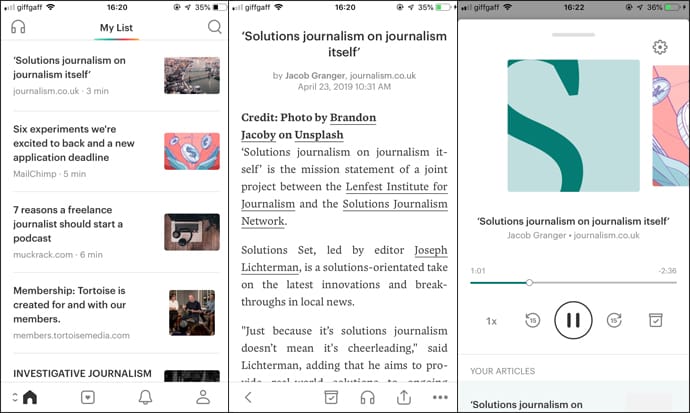Open 'Solutions journalism on journalism itself' list item
Viewport: 690px width, 413px height.
(114, 75)
